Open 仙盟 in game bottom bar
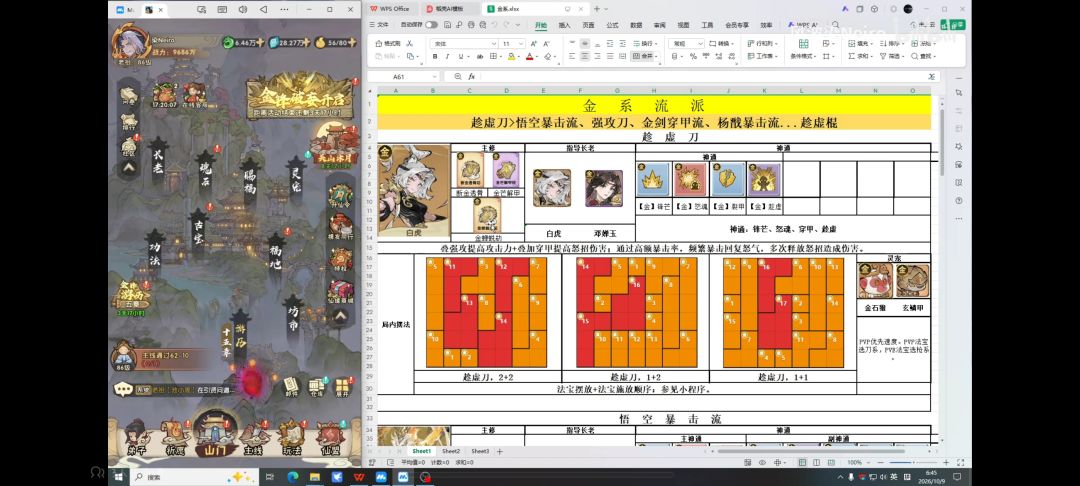This screenshot has height=486, width=1080. coord(331,437)
